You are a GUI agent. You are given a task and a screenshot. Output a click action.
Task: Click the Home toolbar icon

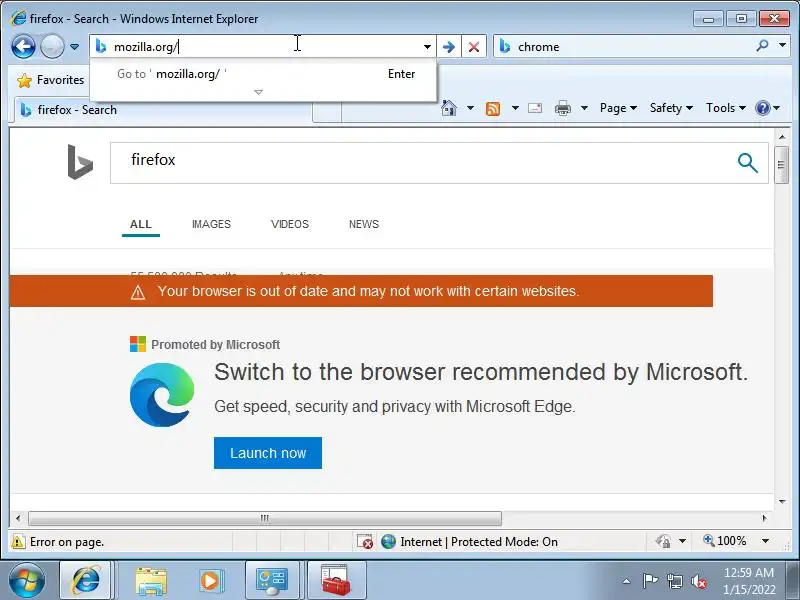[x=449, y=108]
